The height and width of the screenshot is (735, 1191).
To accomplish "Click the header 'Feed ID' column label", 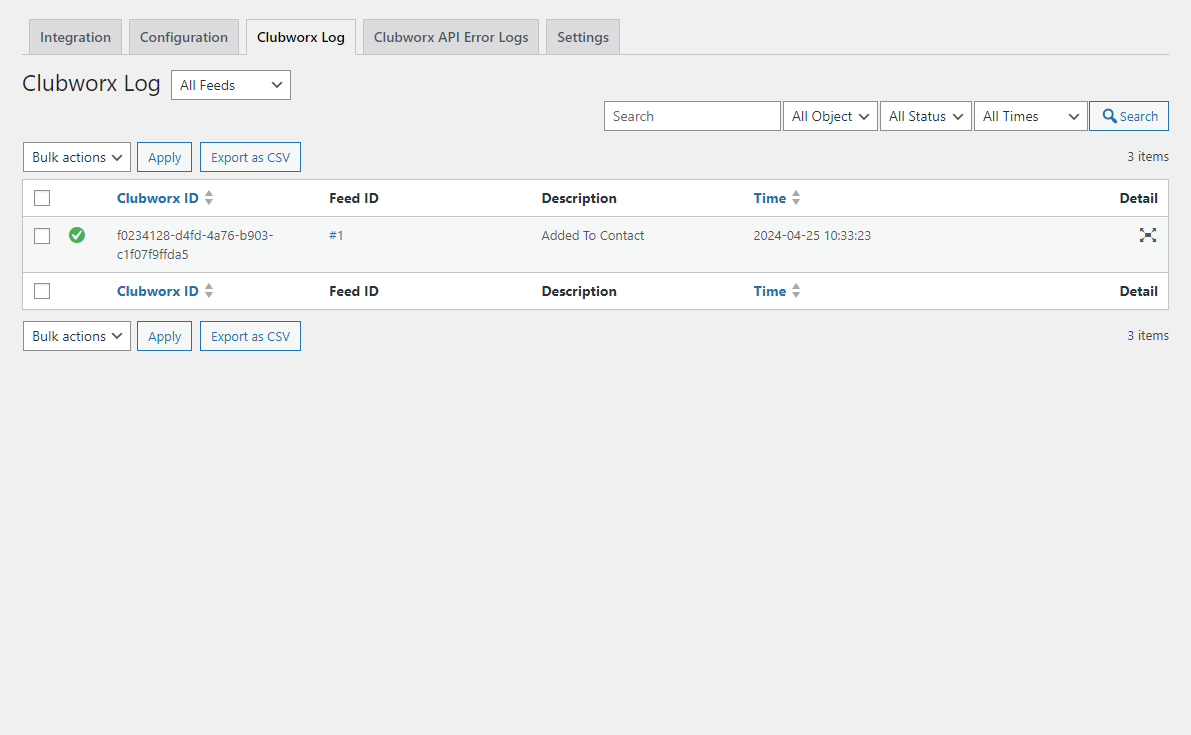I will [354, 198].
